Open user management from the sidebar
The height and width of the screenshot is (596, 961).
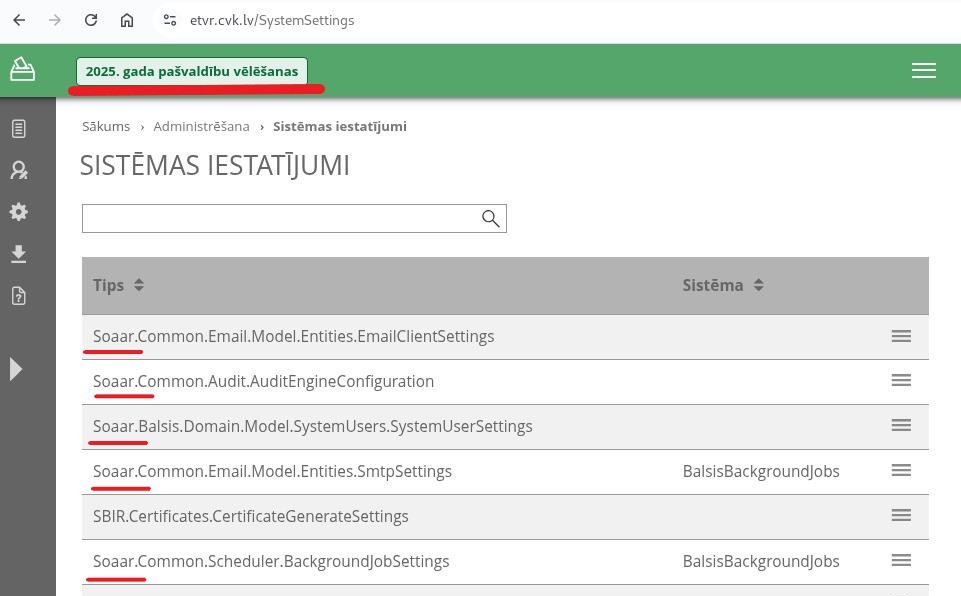18,170
